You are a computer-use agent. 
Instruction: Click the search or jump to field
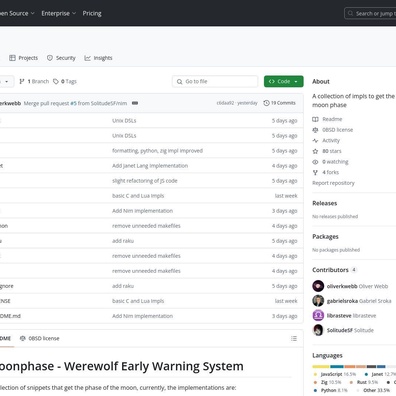click(x=370, y=13)
